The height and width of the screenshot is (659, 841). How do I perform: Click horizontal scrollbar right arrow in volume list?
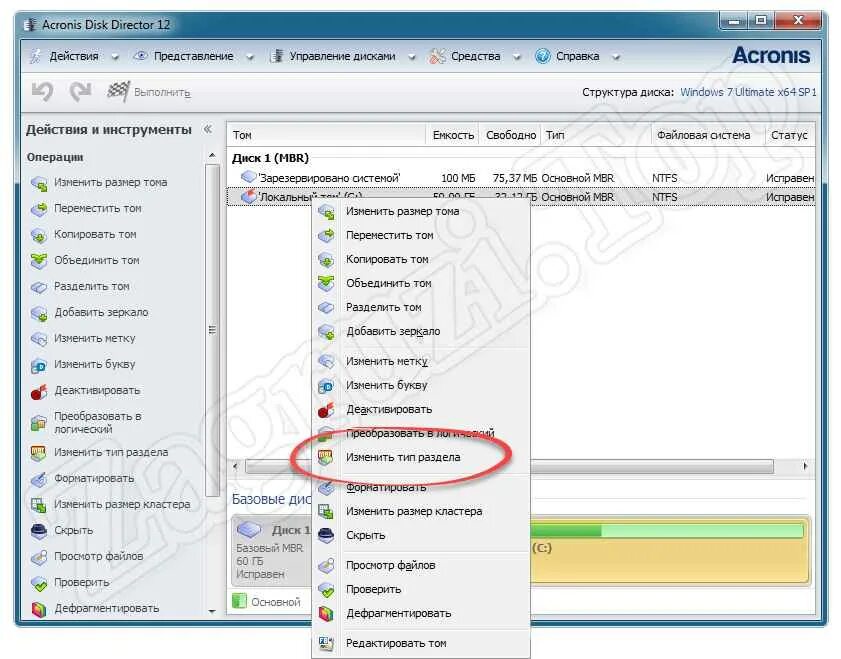click(805, 467)
